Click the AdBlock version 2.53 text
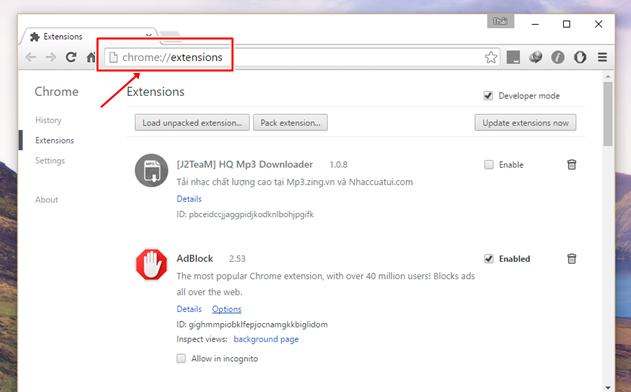The image size is (631, 392). point(237,259)
